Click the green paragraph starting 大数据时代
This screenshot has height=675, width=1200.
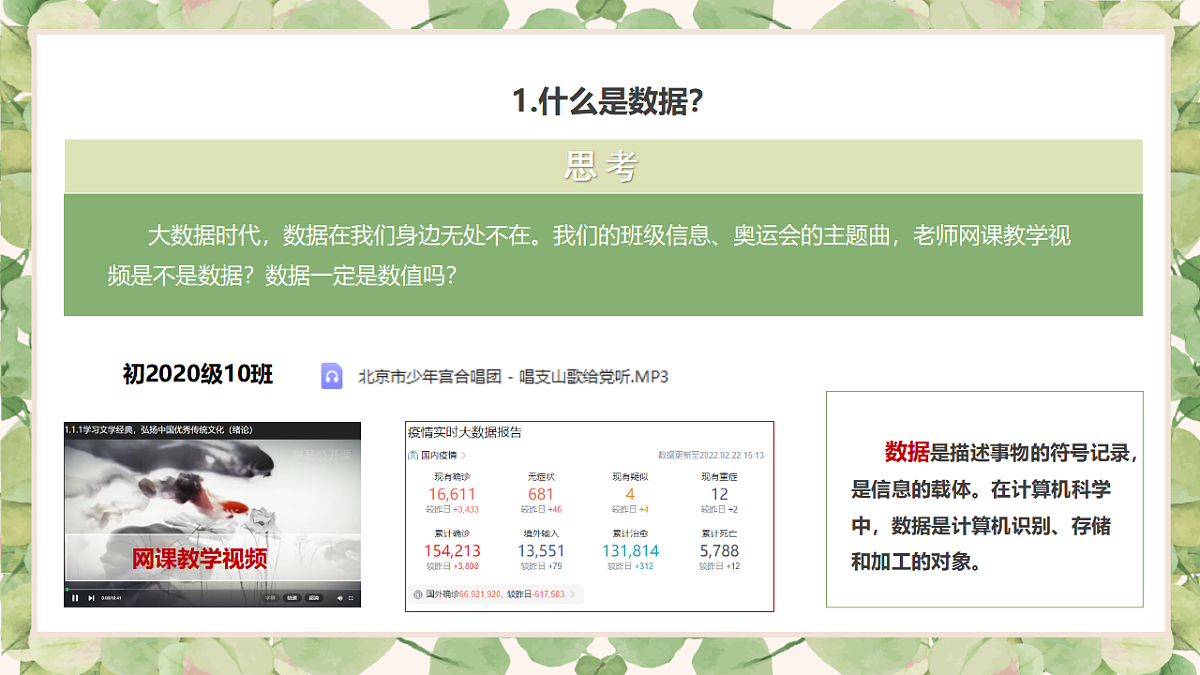pyautogui.click(x=603, y=255)
